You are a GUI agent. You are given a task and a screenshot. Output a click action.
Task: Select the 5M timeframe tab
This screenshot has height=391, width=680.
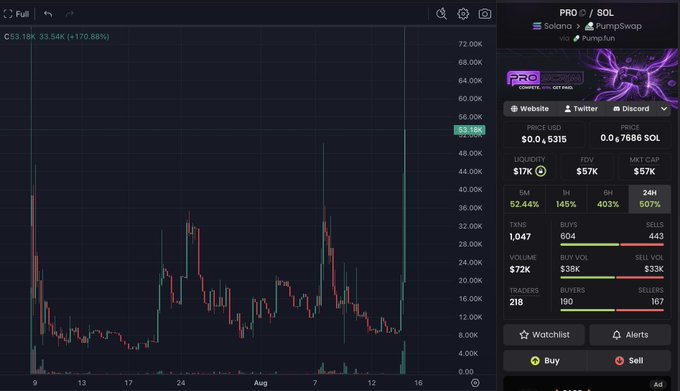[x=524, y=199]
